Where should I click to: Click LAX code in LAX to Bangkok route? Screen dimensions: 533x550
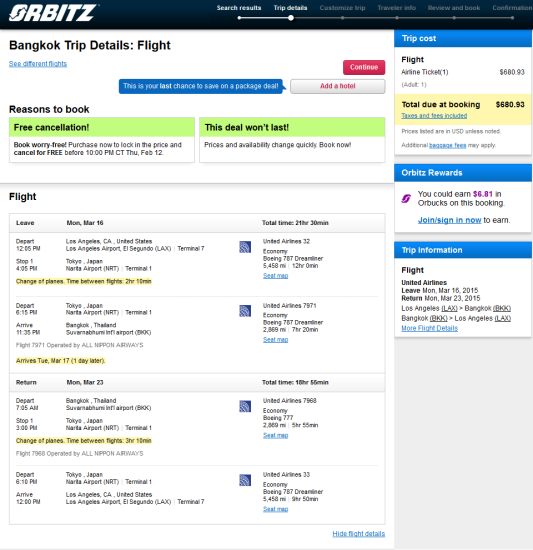coord(449,308)
